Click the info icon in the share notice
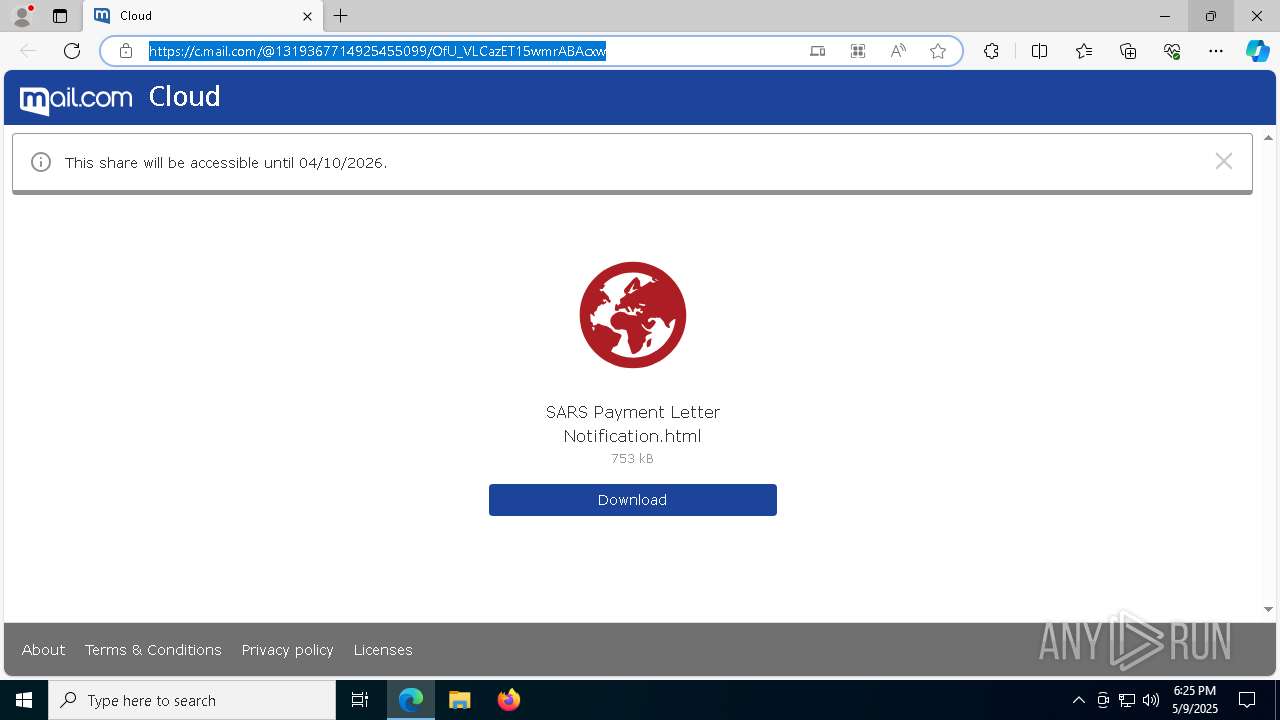The image size is (1280, 720). [41, 162]
